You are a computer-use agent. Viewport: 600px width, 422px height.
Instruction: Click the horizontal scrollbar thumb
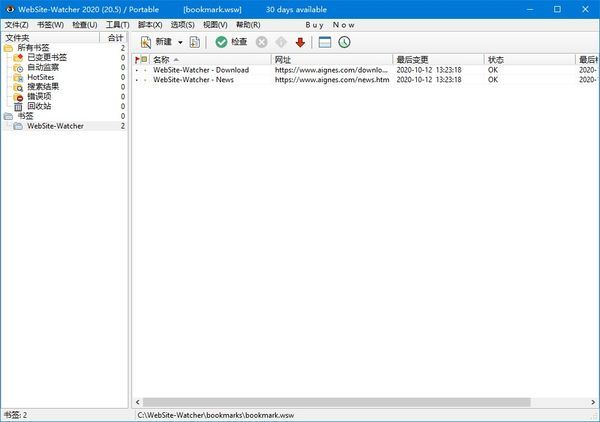pyautogui.click(x=337, y=402)
